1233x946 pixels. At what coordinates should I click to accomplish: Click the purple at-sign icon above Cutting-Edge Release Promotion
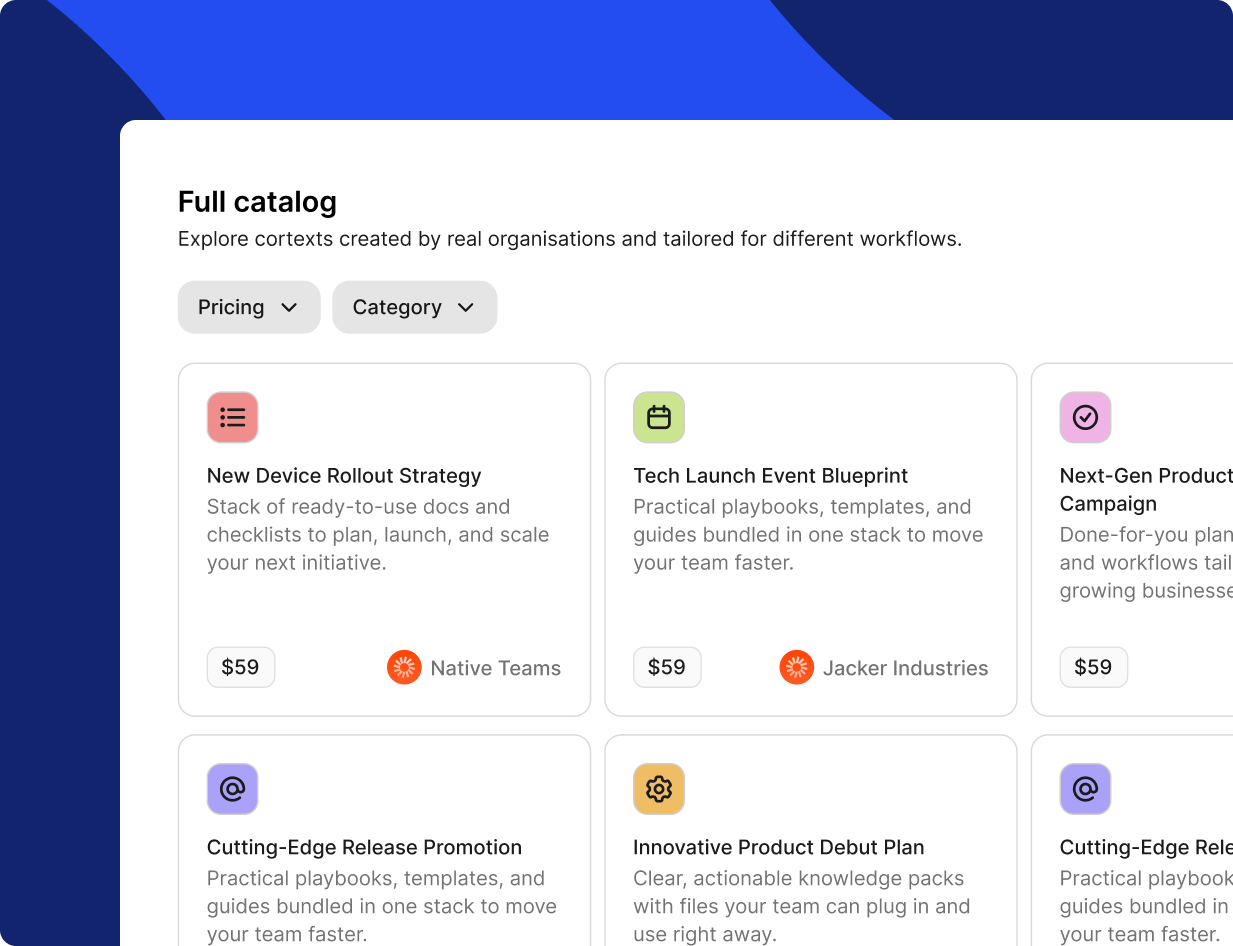tap(232, 789)
